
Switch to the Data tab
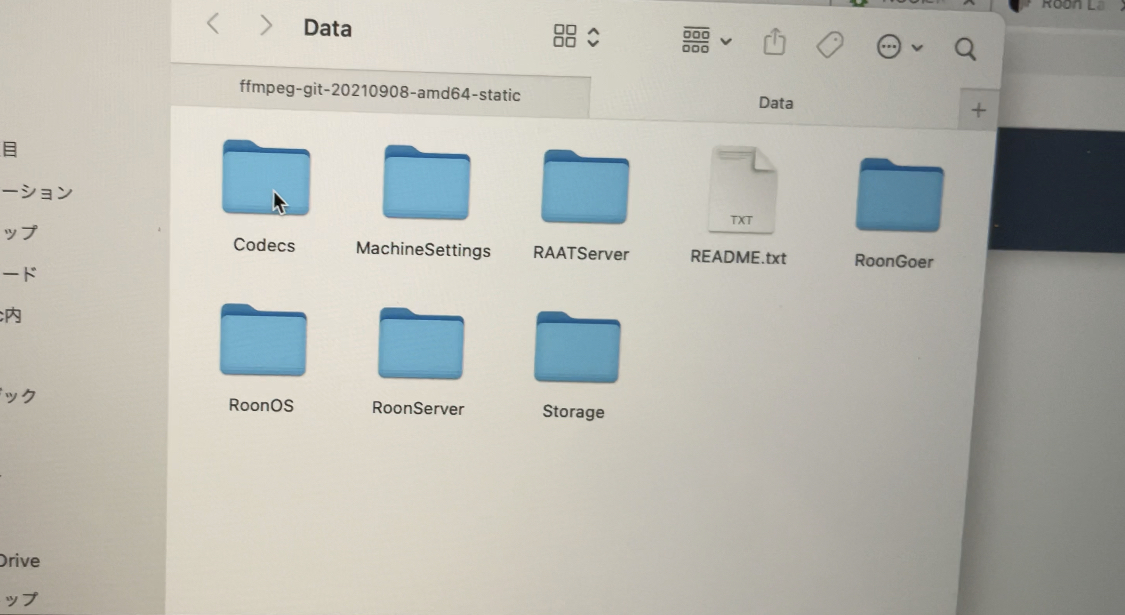point(776,103)
